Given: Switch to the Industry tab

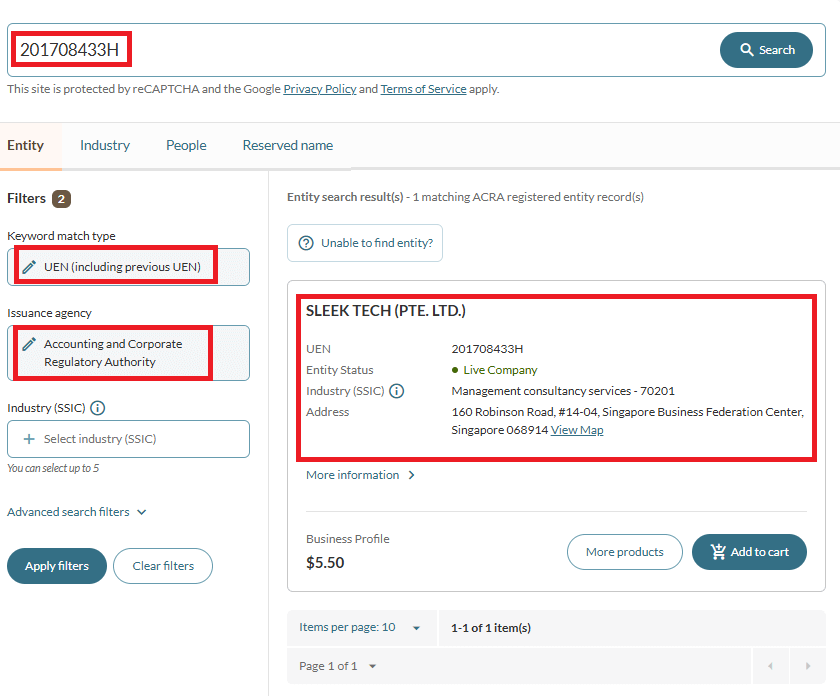Looking at the screenshot, I should tap(104, 144).
